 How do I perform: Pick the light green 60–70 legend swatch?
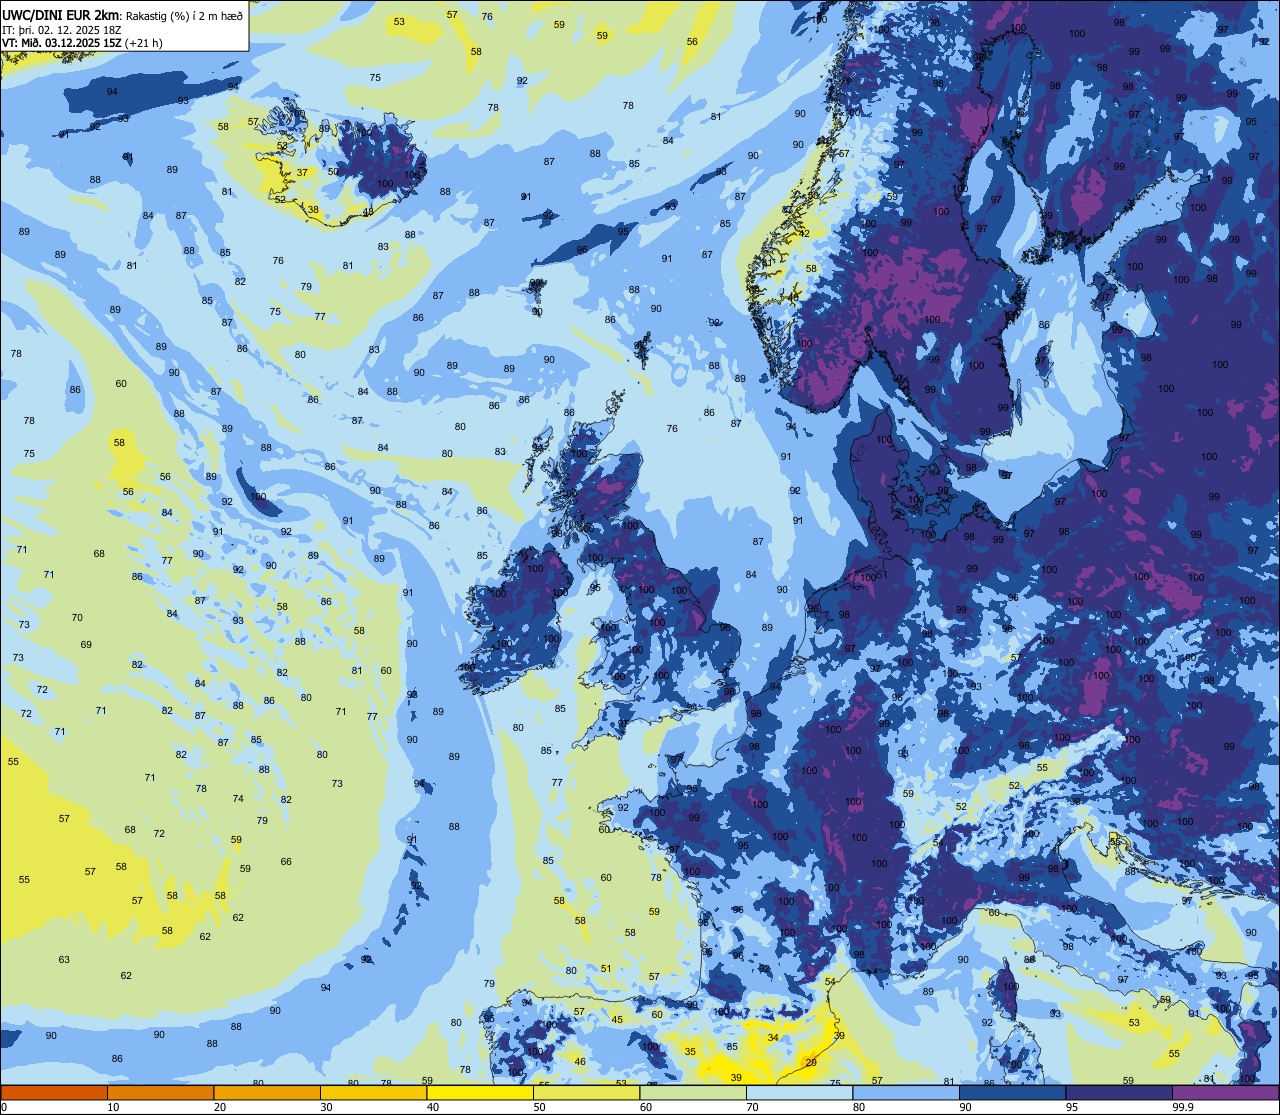[693, 1092]
